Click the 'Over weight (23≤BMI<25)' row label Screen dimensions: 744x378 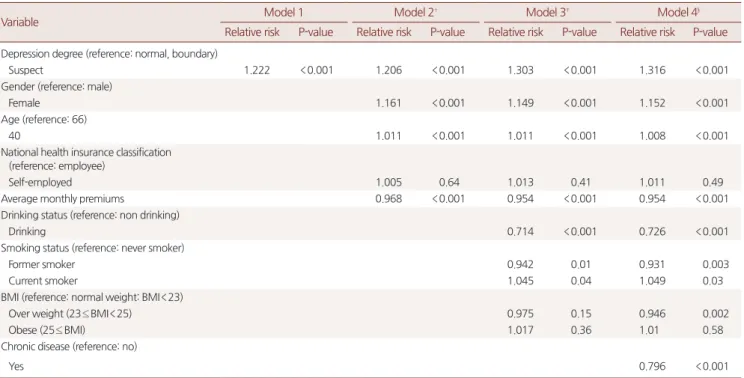(x=70, y=314)
